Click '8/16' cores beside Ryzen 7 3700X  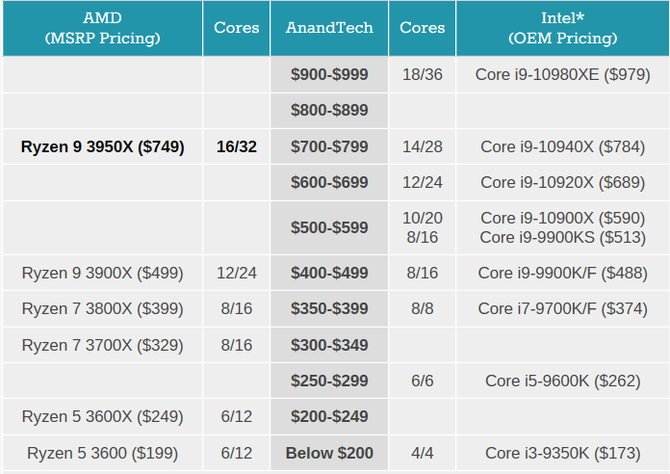coord(236,345)
